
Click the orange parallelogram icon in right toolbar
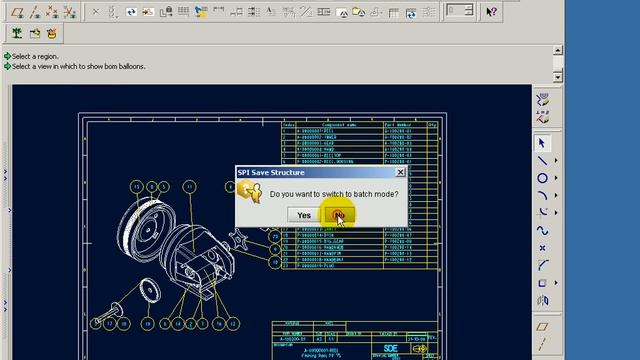(x=542, y=327)
